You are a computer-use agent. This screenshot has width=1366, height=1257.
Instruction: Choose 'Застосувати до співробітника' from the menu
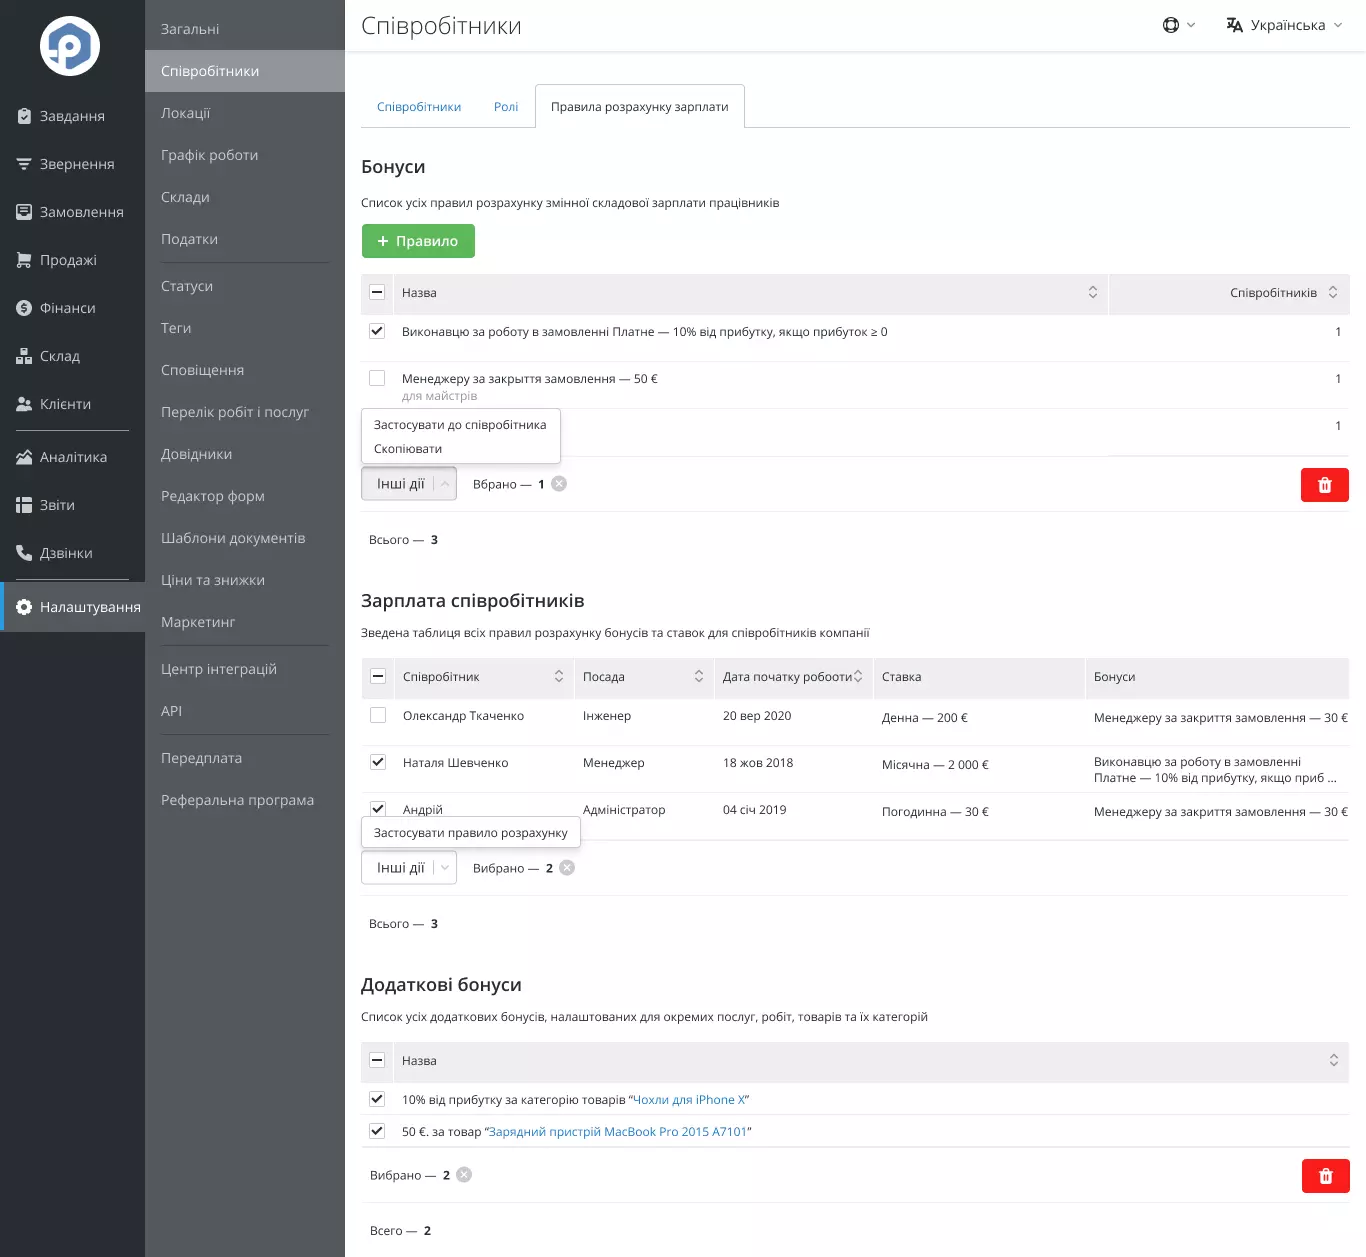coord(460,425)
